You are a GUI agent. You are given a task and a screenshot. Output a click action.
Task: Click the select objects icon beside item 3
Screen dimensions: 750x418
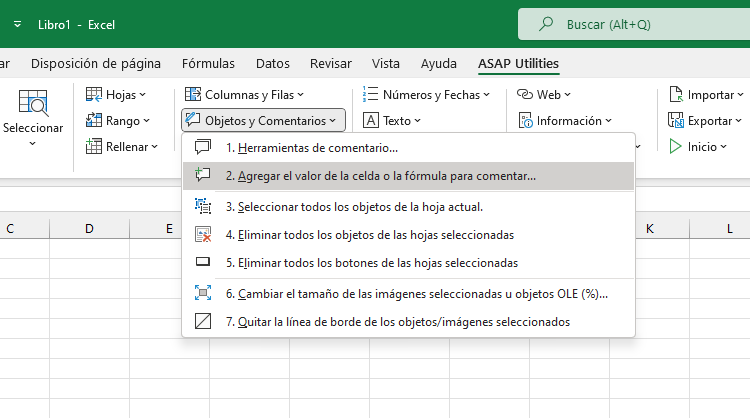pos(203,206)
